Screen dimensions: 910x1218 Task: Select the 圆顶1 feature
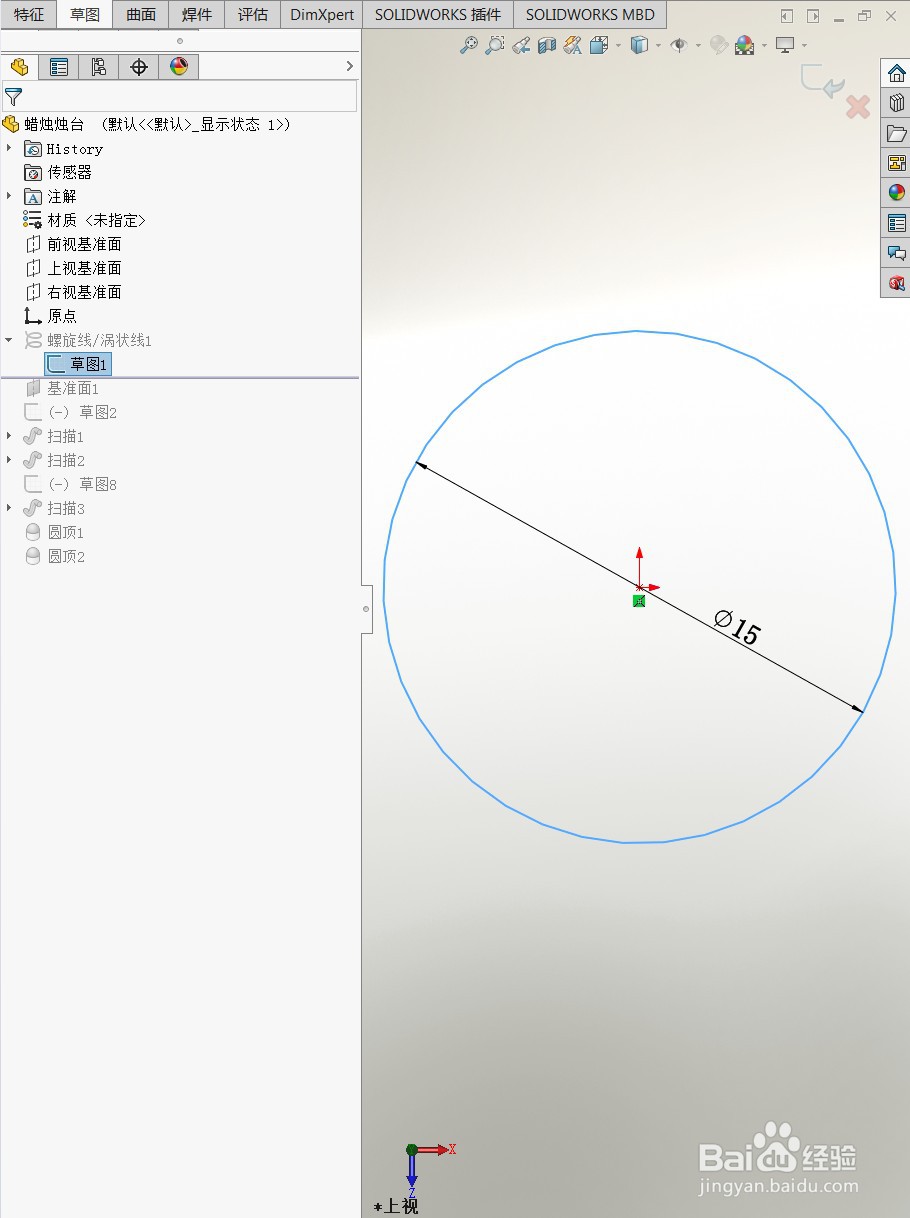55,532
